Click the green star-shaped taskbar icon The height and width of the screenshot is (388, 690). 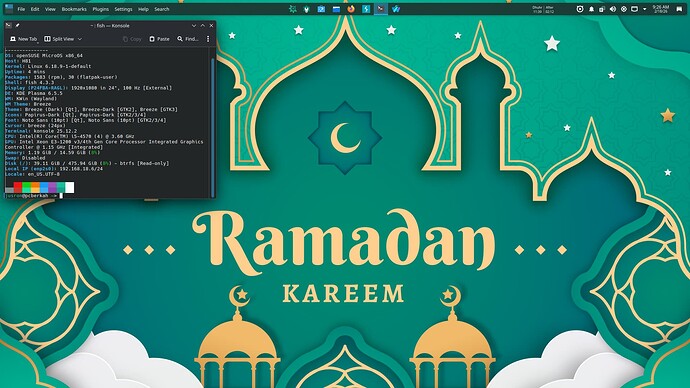pos(292,9)
